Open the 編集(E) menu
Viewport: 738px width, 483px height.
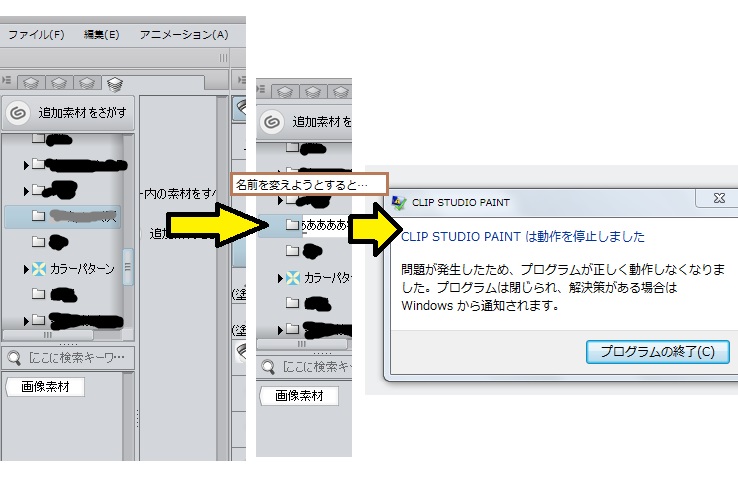[101, 34]
